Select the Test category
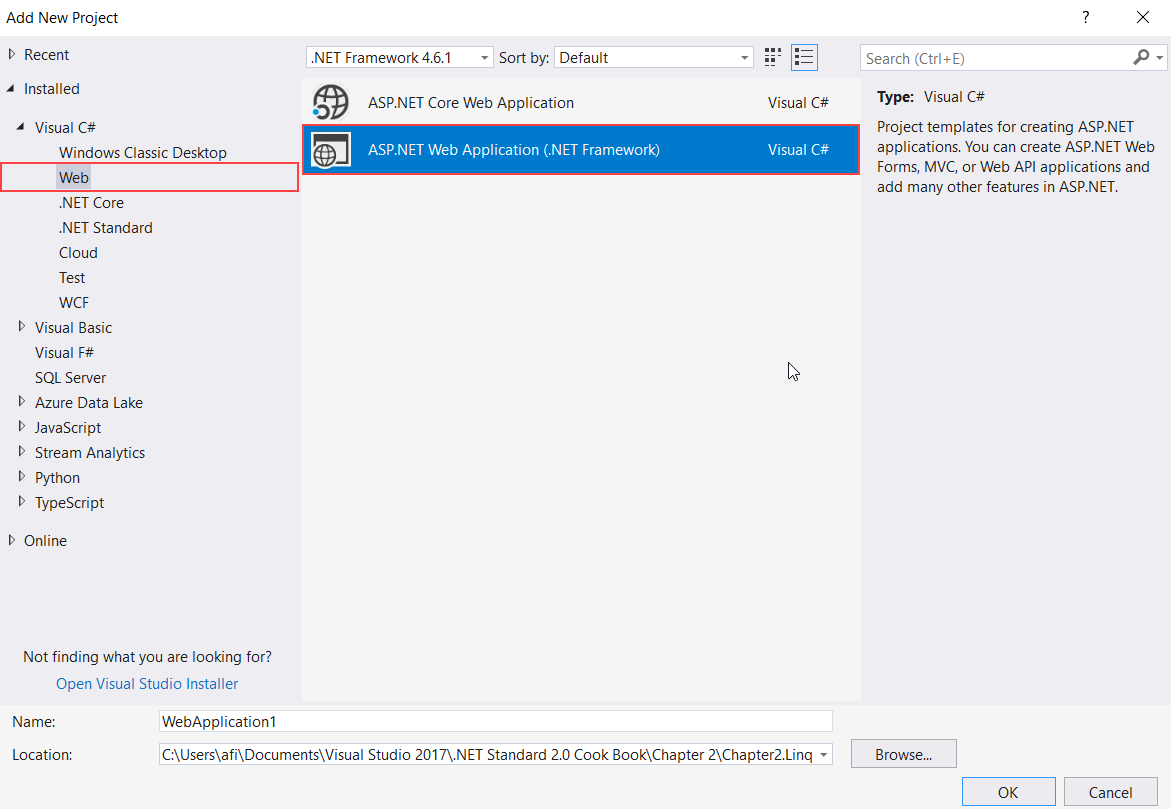This screenshot has height=809, width=1171. [72, 278]
